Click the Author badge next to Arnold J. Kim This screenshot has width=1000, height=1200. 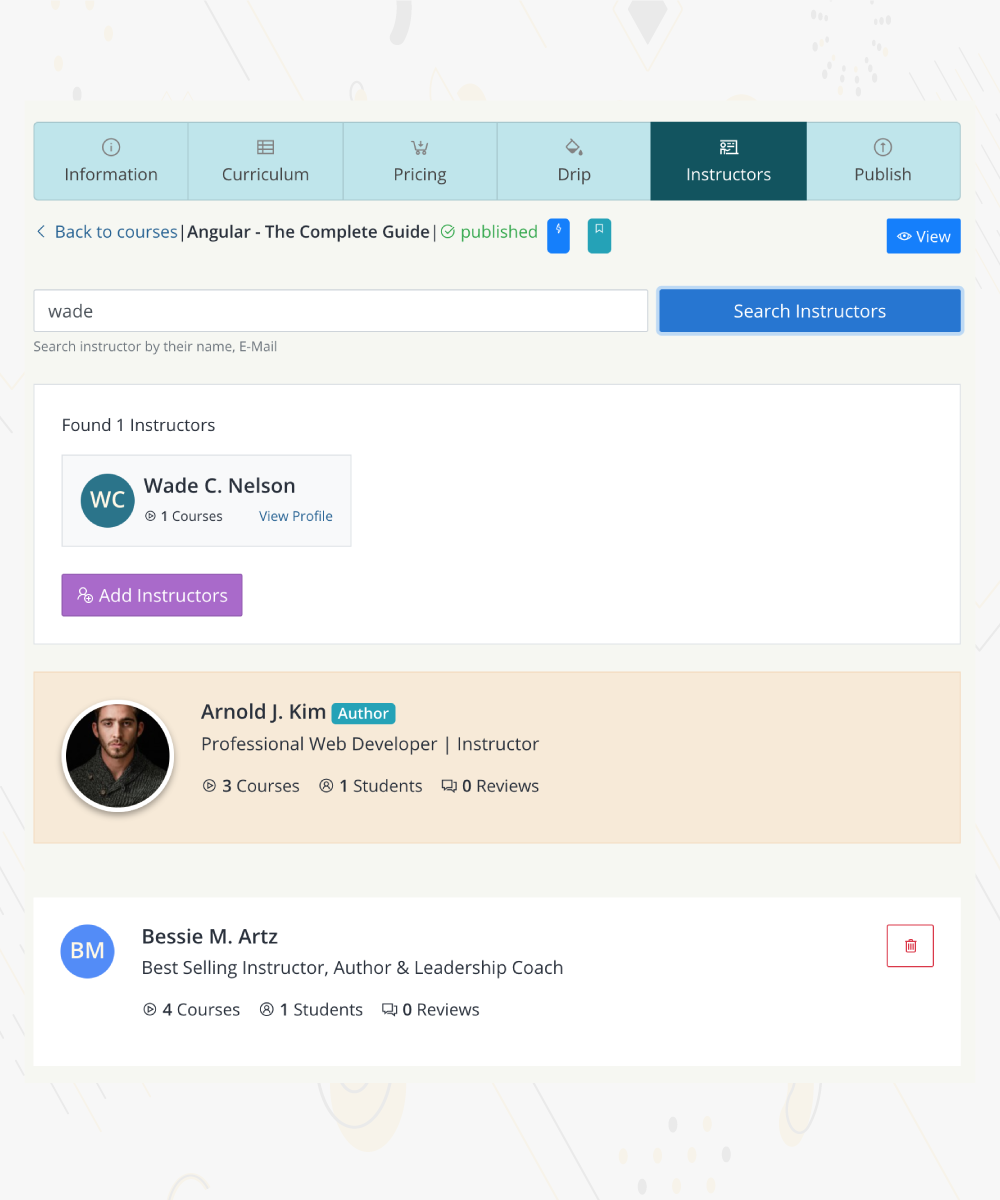[363, 713]
